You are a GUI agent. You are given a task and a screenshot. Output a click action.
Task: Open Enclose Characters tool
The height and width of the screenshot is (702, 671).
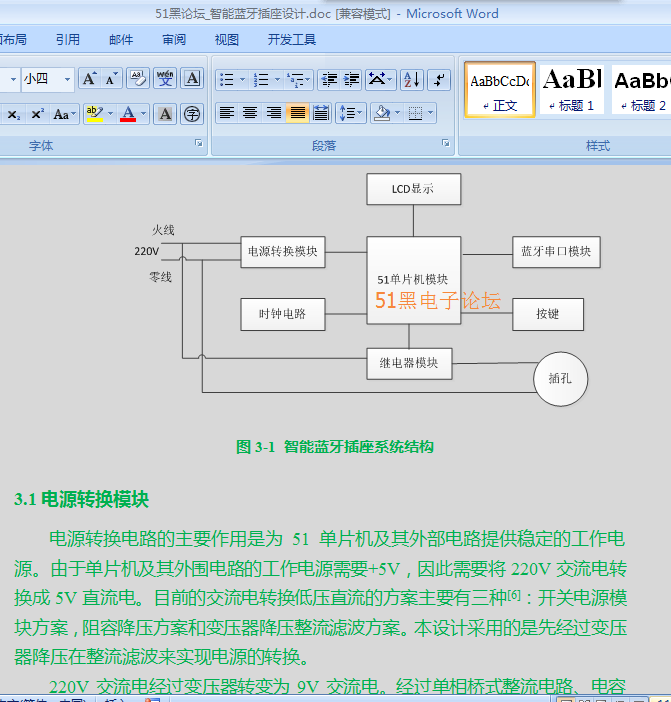(192, 114)
